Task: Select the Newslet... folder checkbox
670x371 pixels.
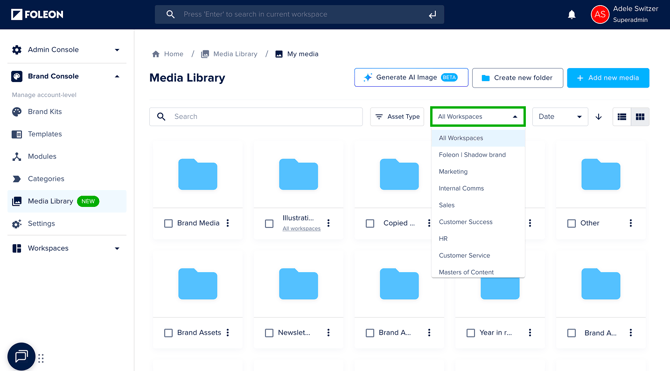Action: tap(269, 333)
